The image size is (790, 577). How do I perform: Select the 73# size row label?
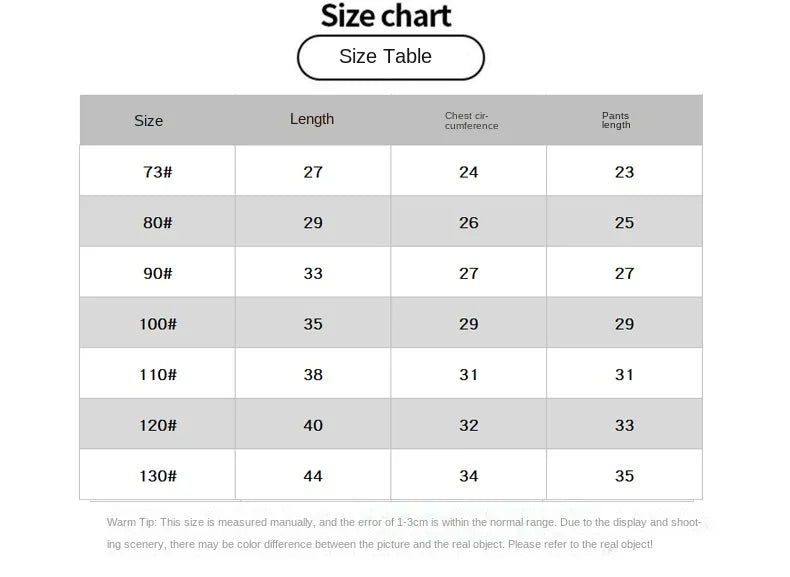tap(158, 172)
